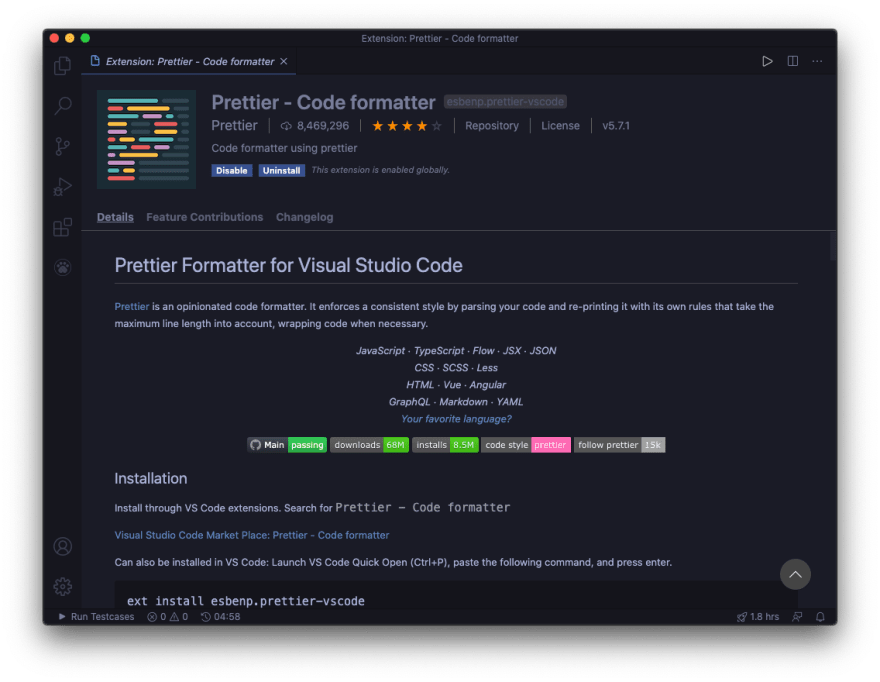This screenshot has height=682, width=880.
Task: Open the License link
Action: (560, 126)
